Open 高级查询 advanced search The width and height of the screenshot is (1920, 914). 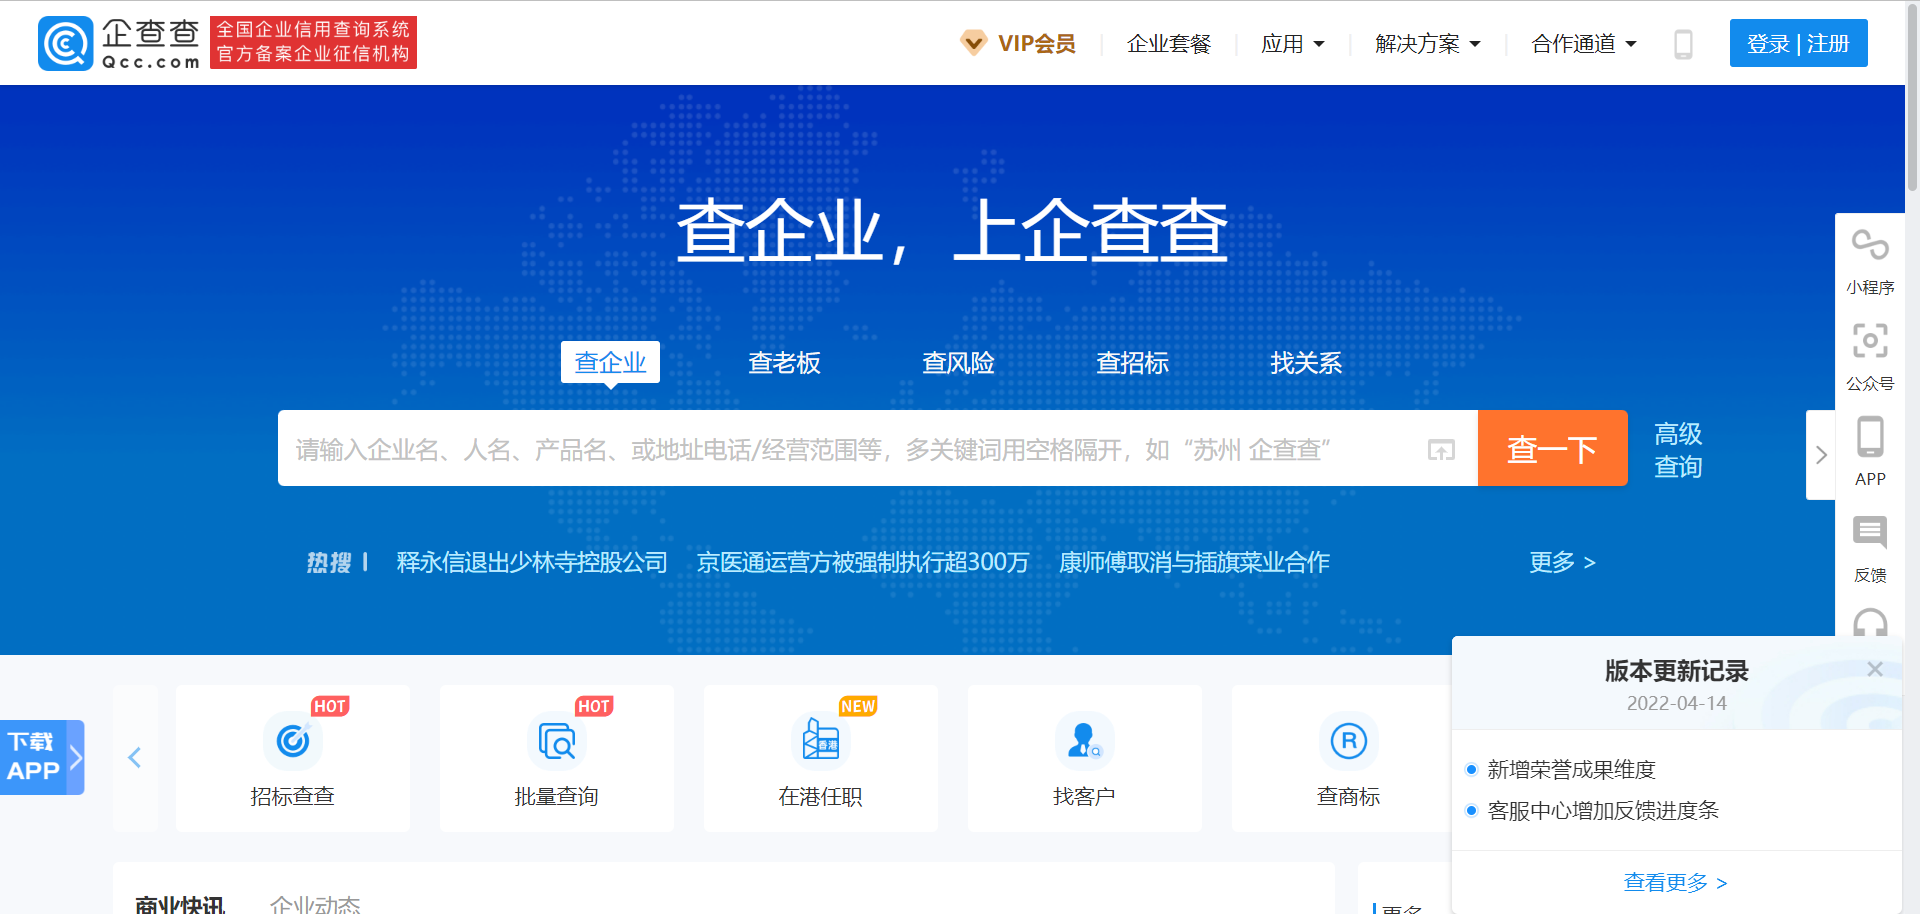point(1678,450)
